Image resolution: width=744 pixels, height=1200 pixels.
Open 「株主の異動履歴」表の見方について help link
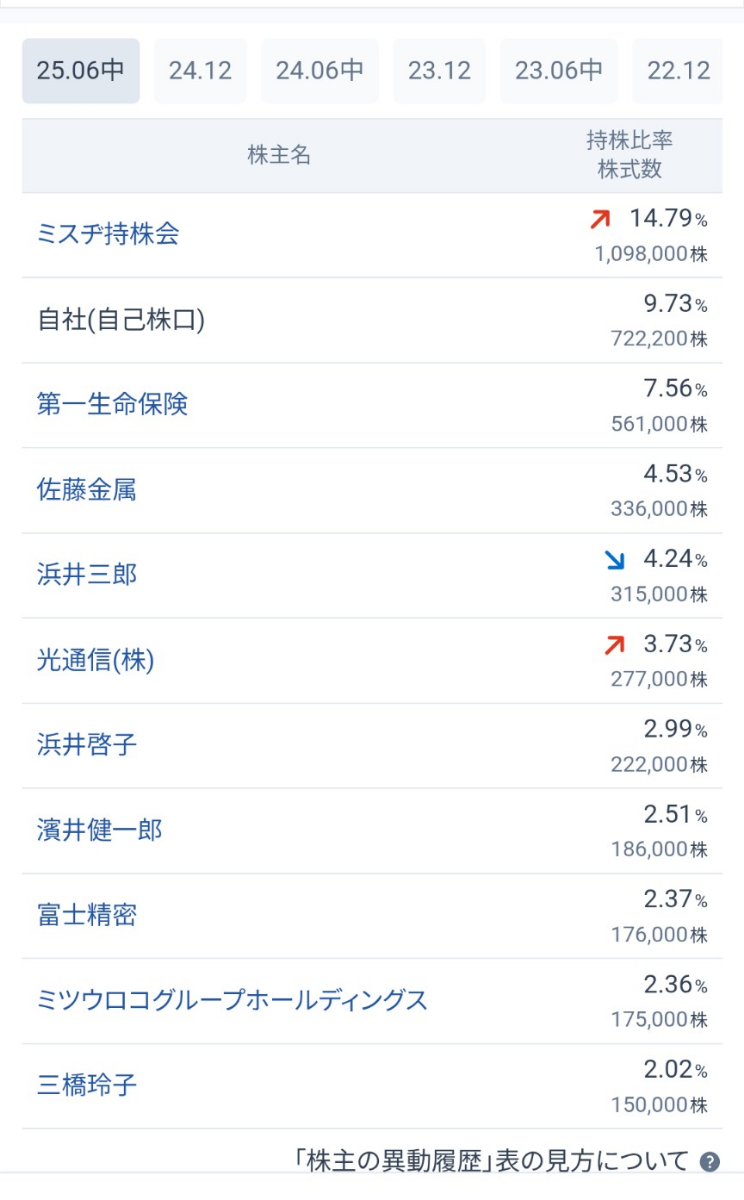point(491,1161)
